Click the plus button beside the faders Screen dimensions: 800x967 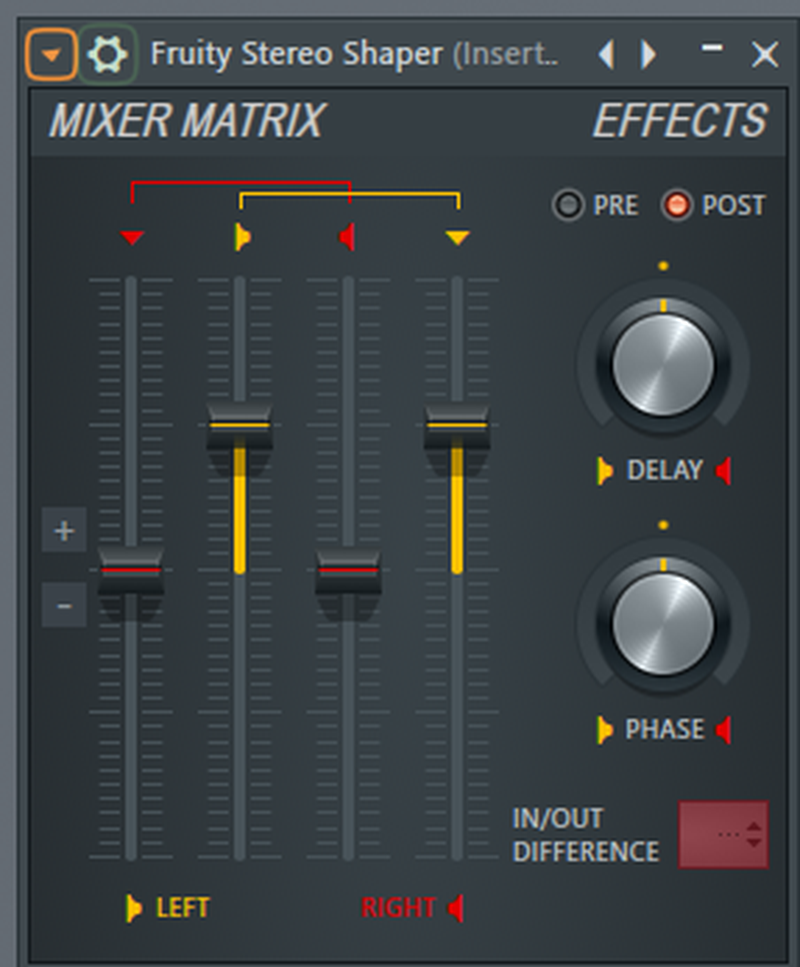(x=64, y=530)
